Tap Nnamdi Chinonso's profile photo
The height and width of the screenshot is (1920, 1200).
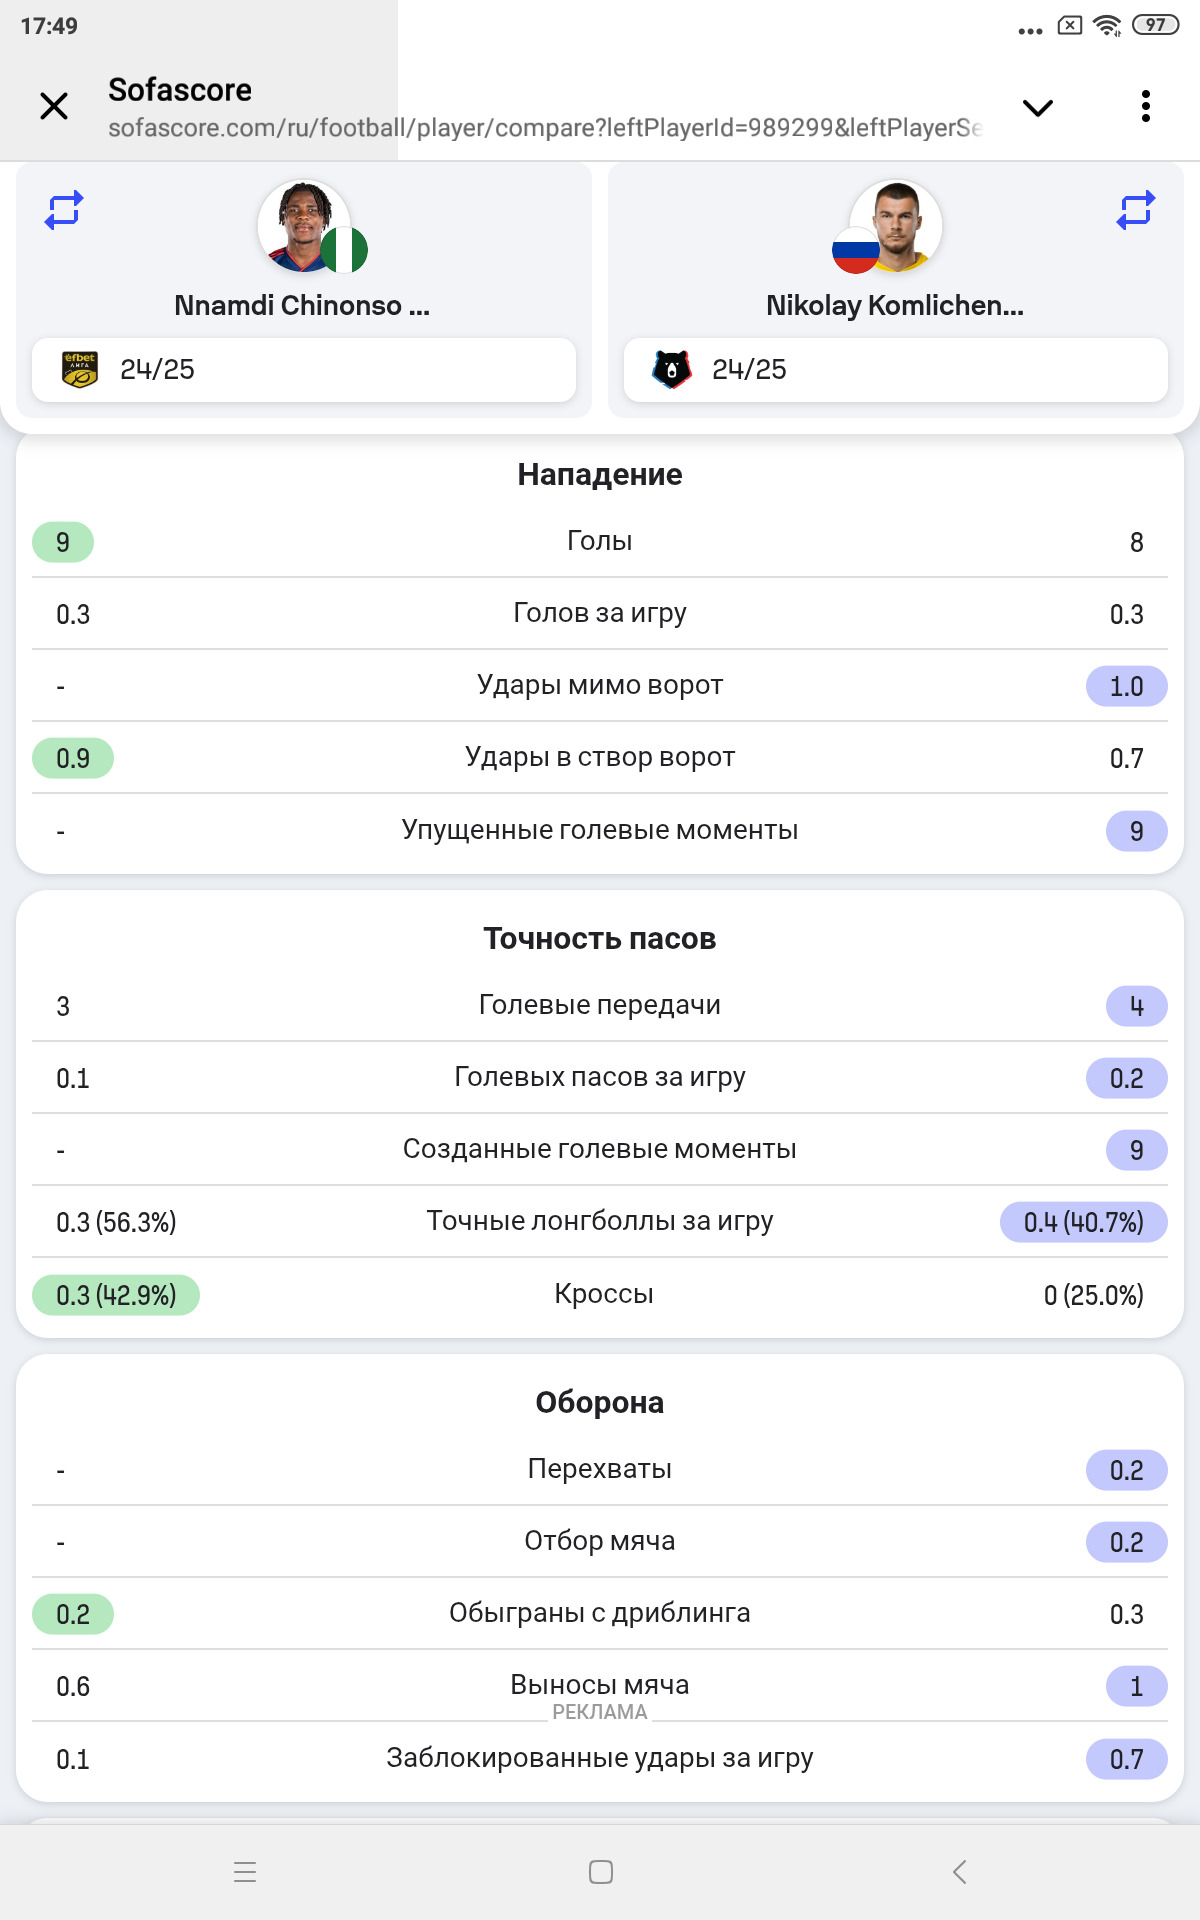point(304,226)
